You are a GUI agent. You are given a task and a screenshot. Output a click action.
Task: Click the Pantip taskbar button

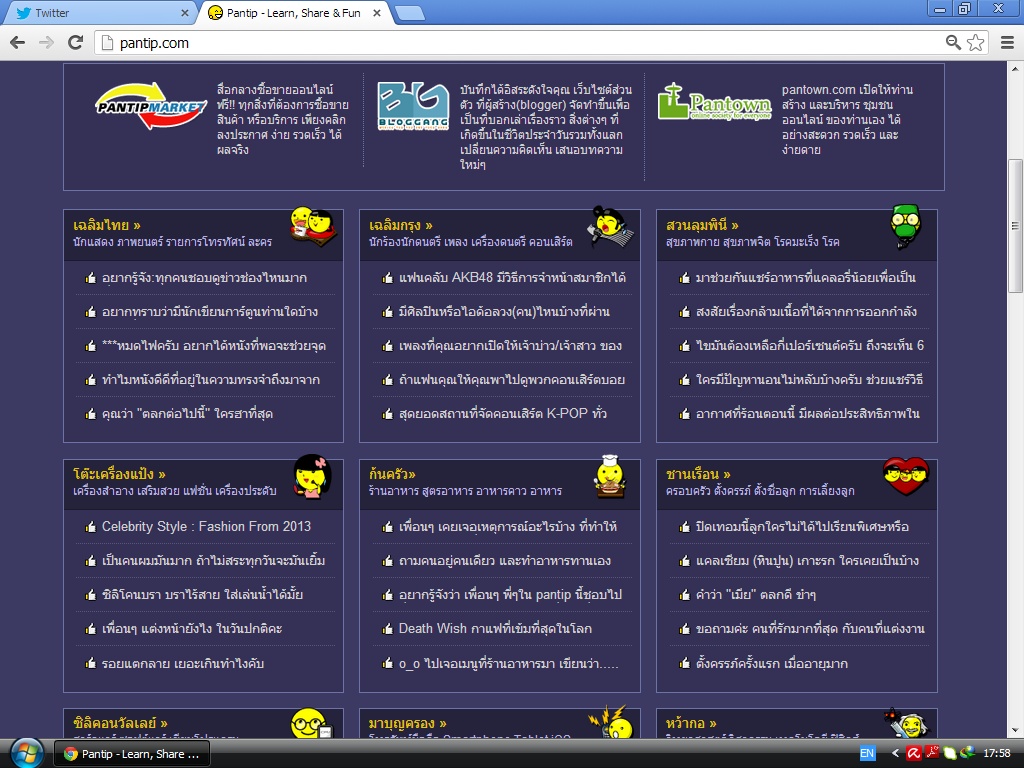coord(131,754)
